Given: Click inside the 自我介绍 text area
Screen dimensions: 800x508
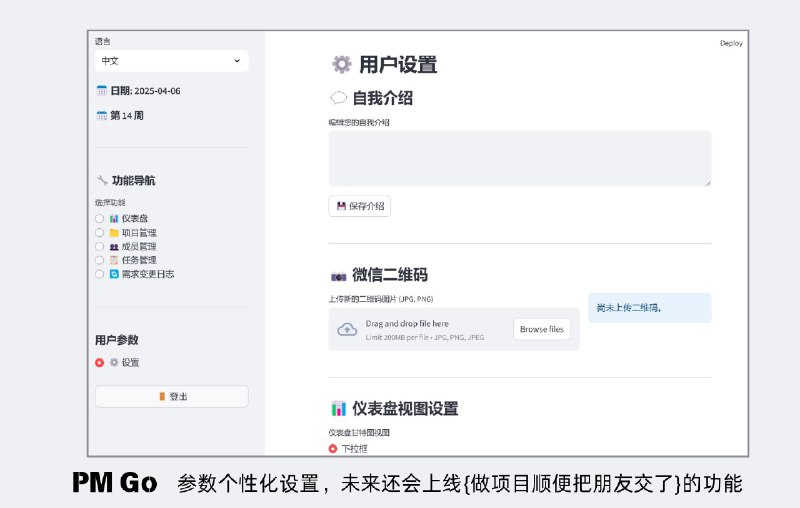Looking at the screenshot, I should coord(519,159).
